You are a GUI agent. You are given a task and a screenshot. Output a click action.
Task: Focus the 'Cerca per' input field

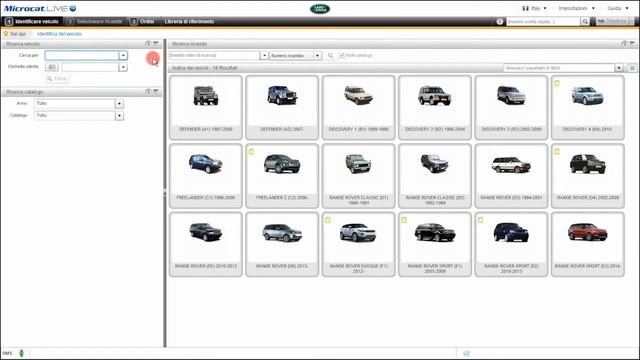pyautogui.click(x=82, y=56)
